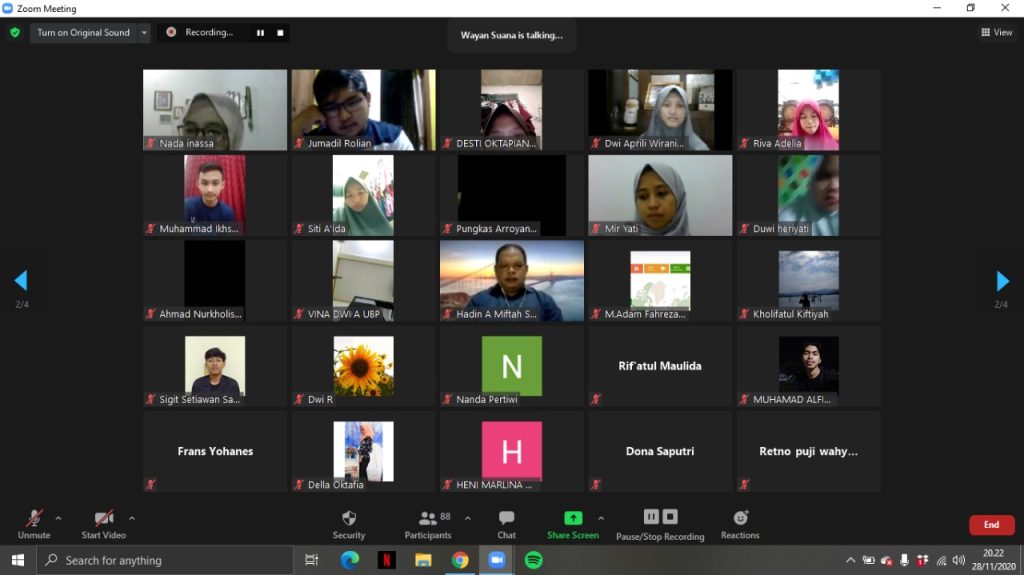
Task: Expand the audio options arrow beside Unmute
Action: 58,518
